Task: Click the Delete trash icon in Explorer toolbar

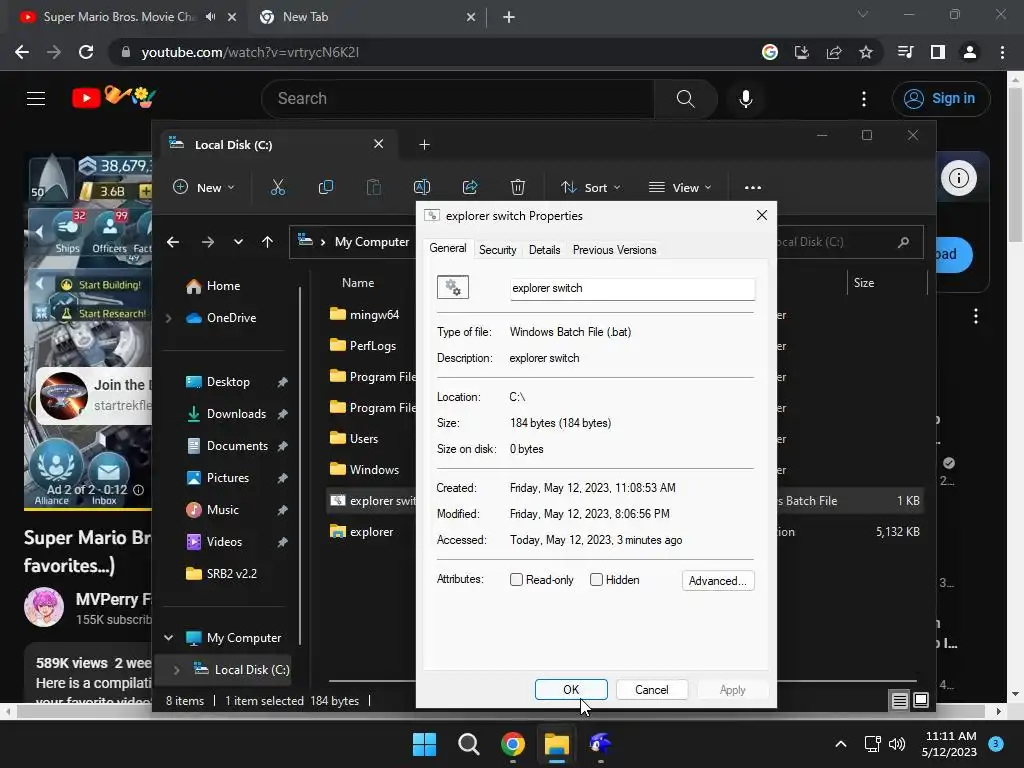Action: coord(518,187)
